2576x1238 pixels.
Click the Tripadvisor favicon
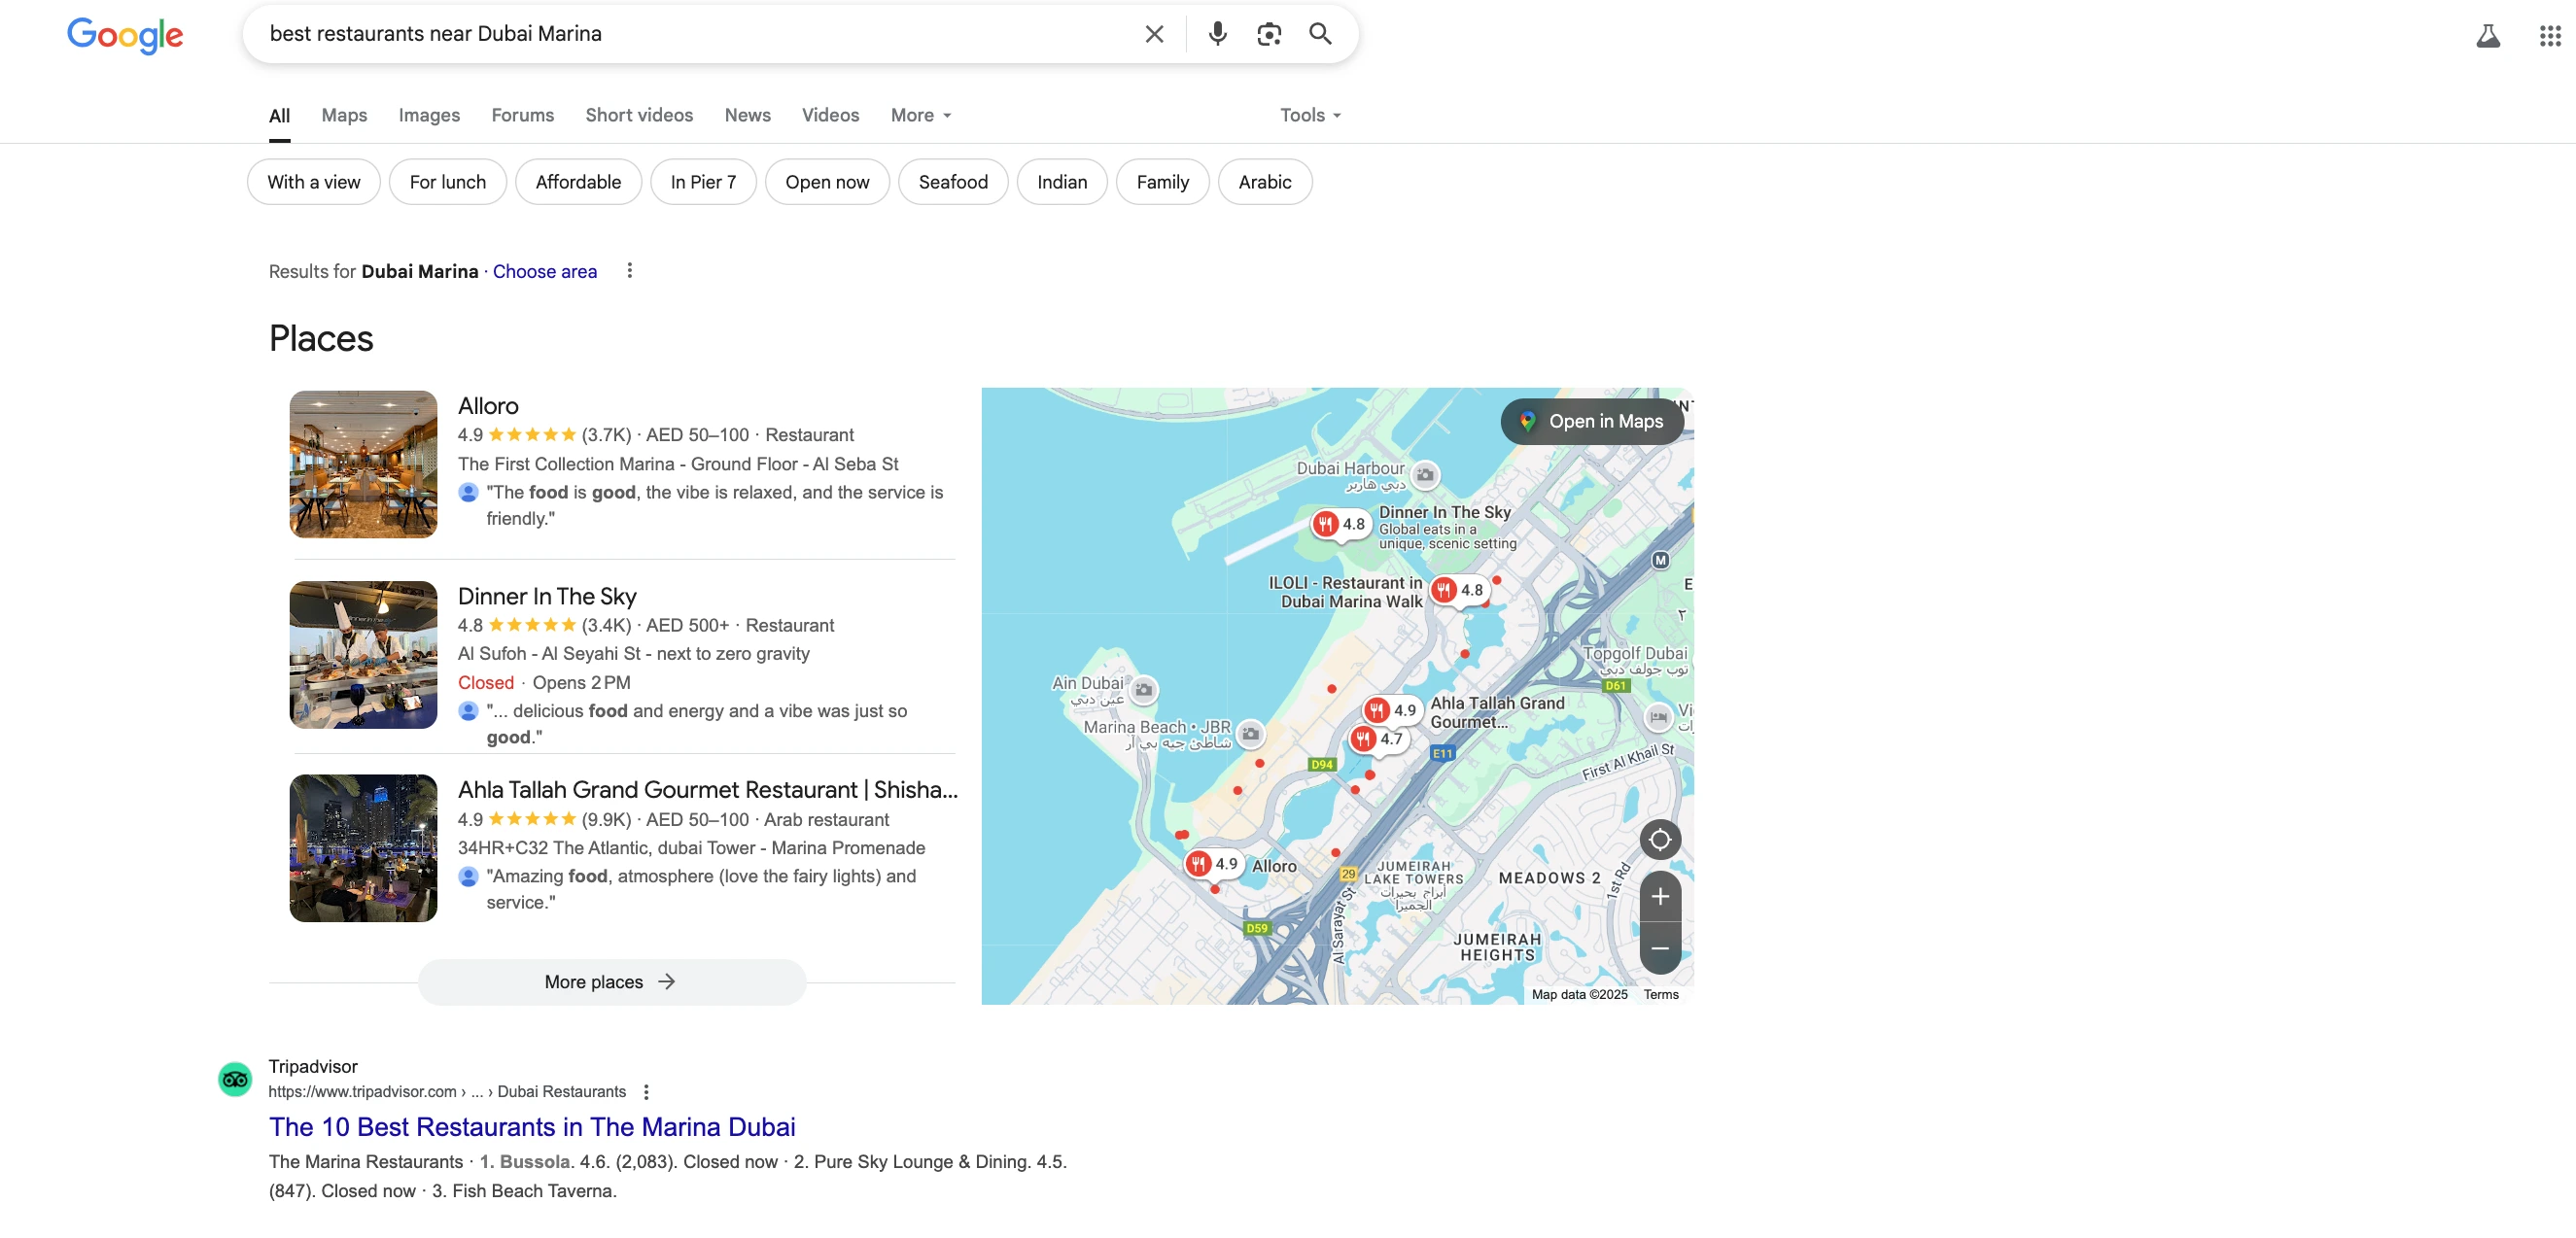click(235, 1079)
